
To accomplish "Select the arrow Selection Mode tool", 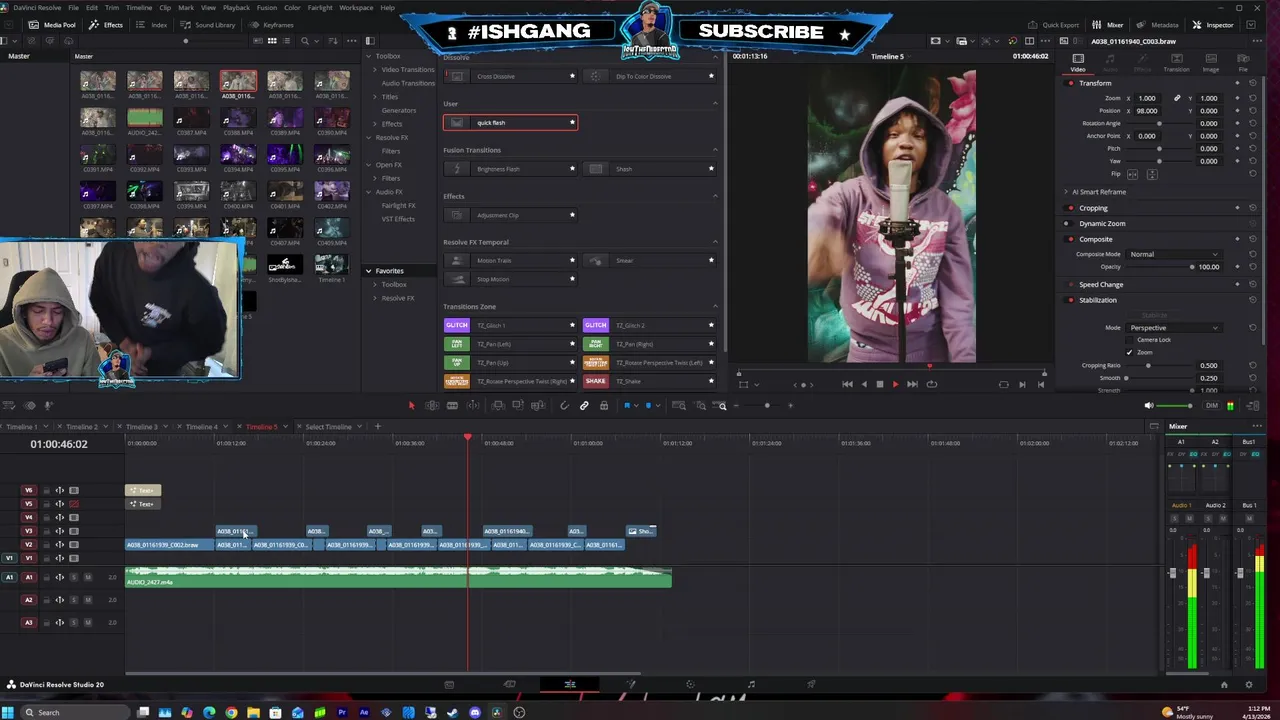I will [x=411, y=405].
